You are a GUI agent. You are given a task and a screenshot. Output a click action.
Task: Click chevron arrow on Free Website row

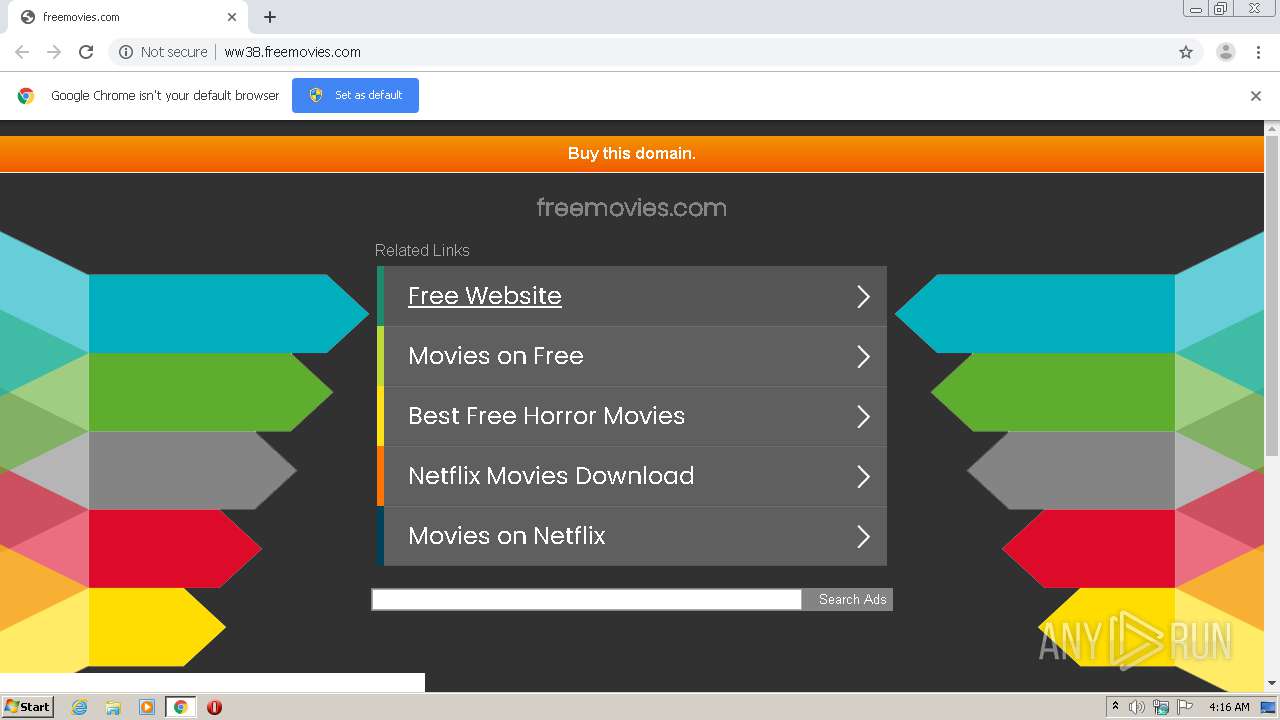tap(863, 296)
